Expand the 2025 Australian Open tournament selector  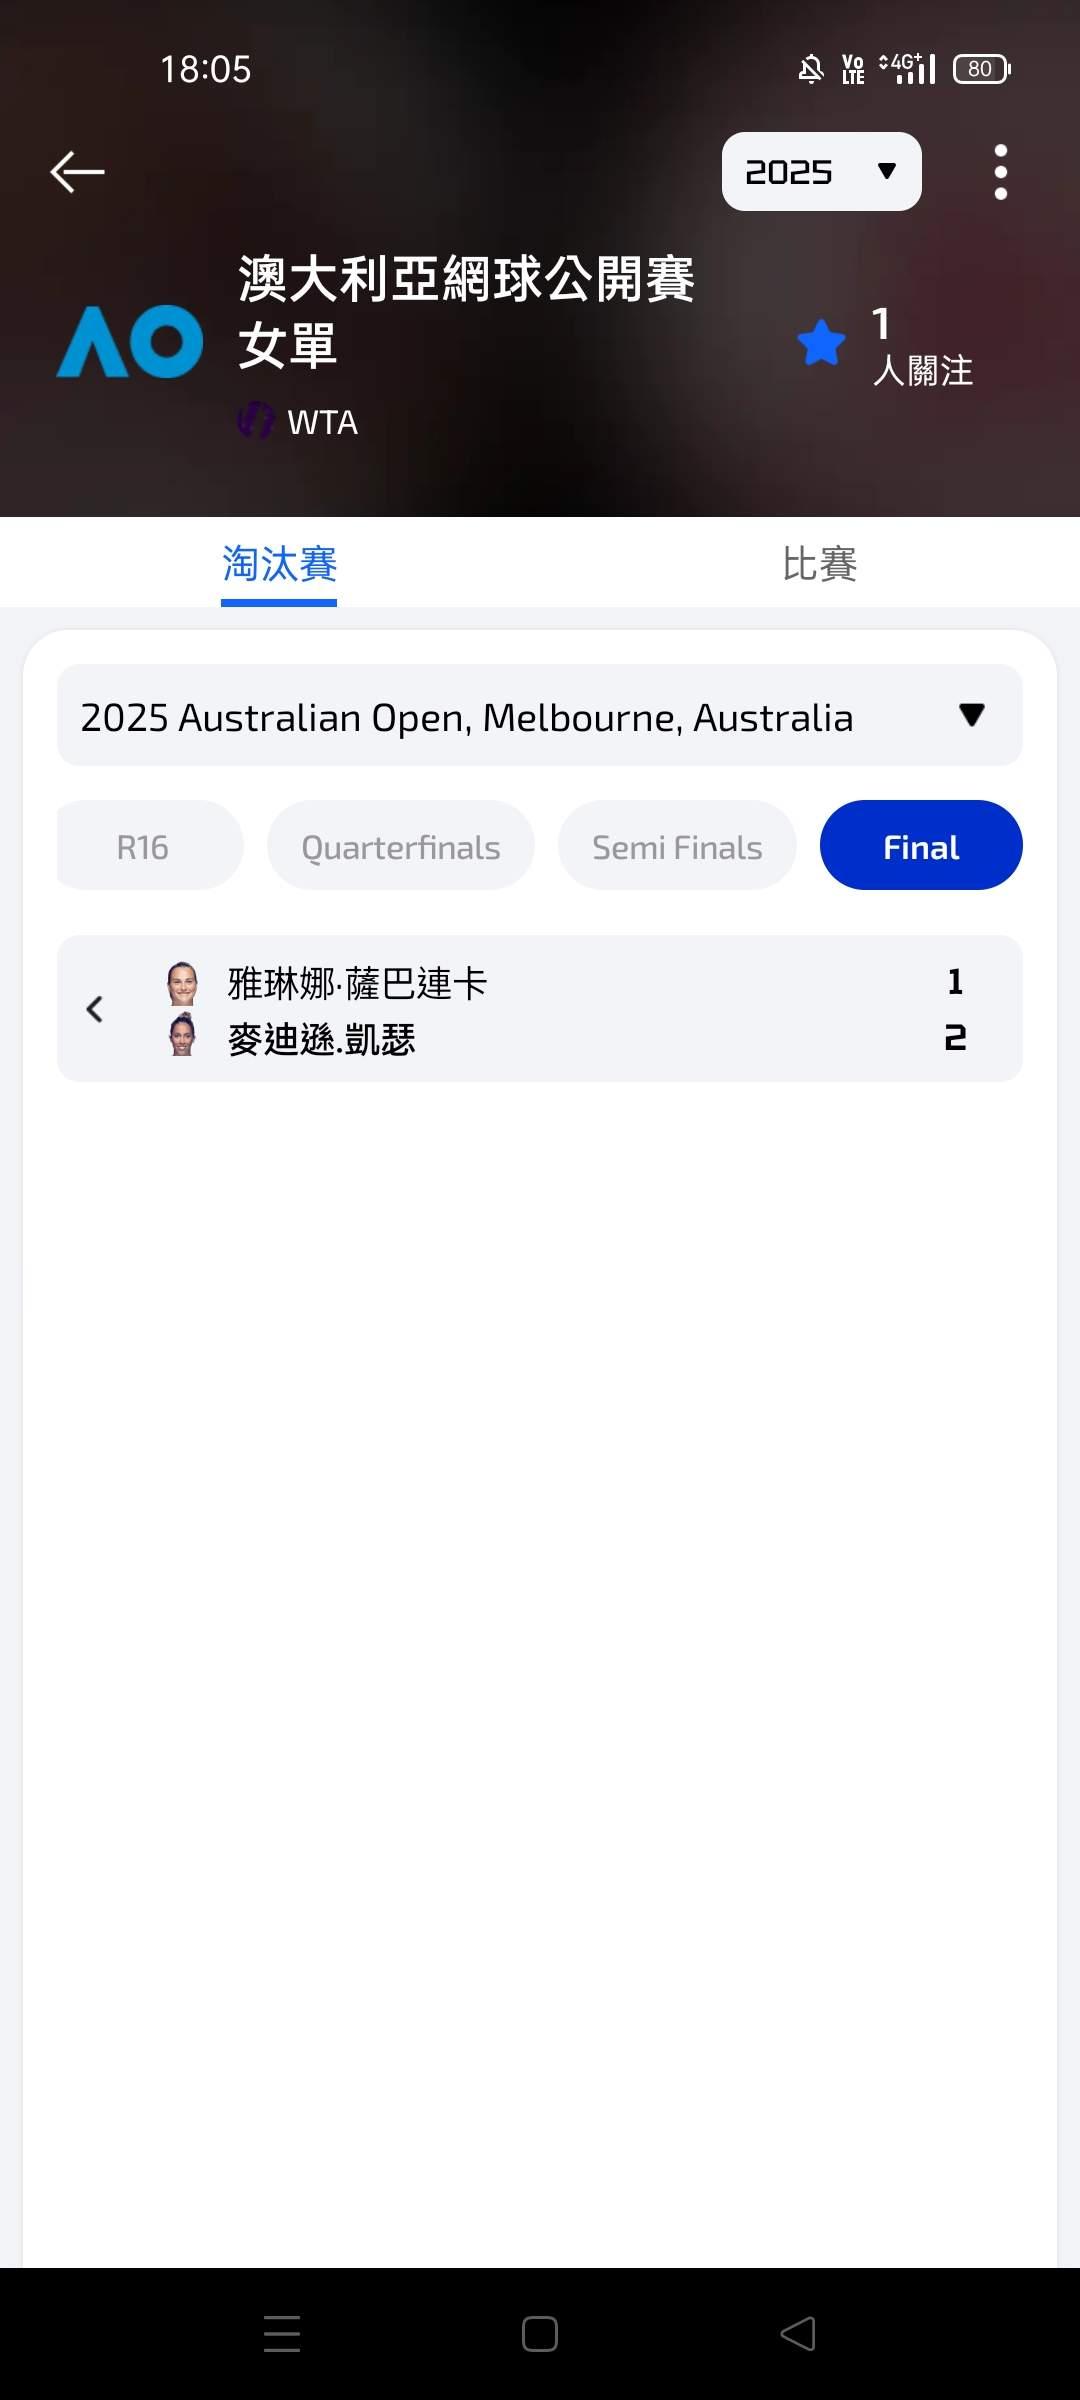540,716
